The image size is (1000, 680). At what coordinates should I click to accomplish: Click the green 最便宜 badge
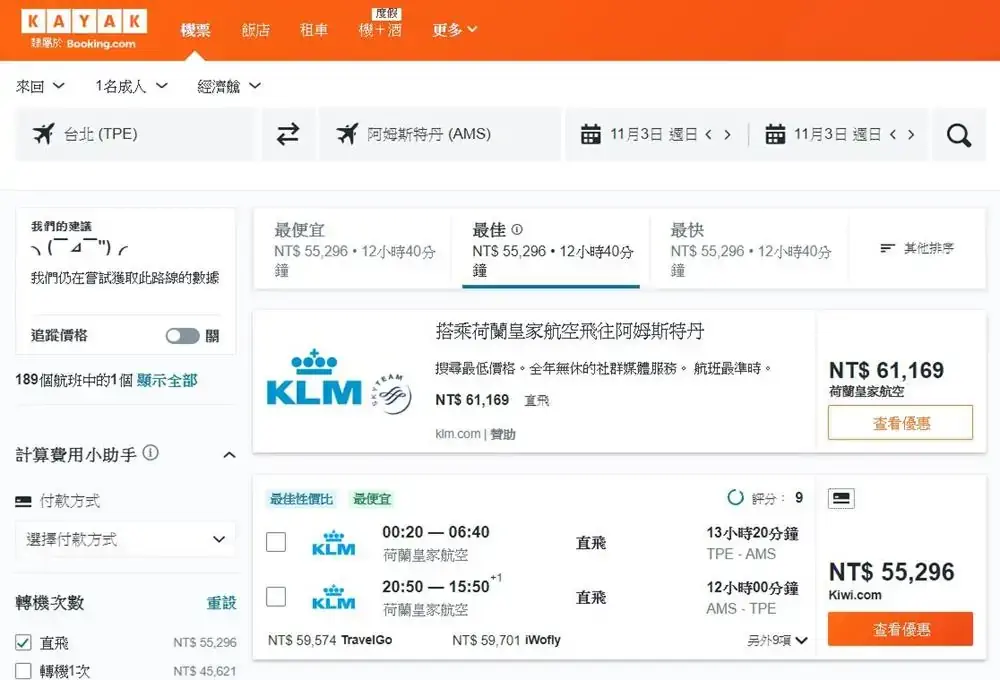click(x=372, y=499)
